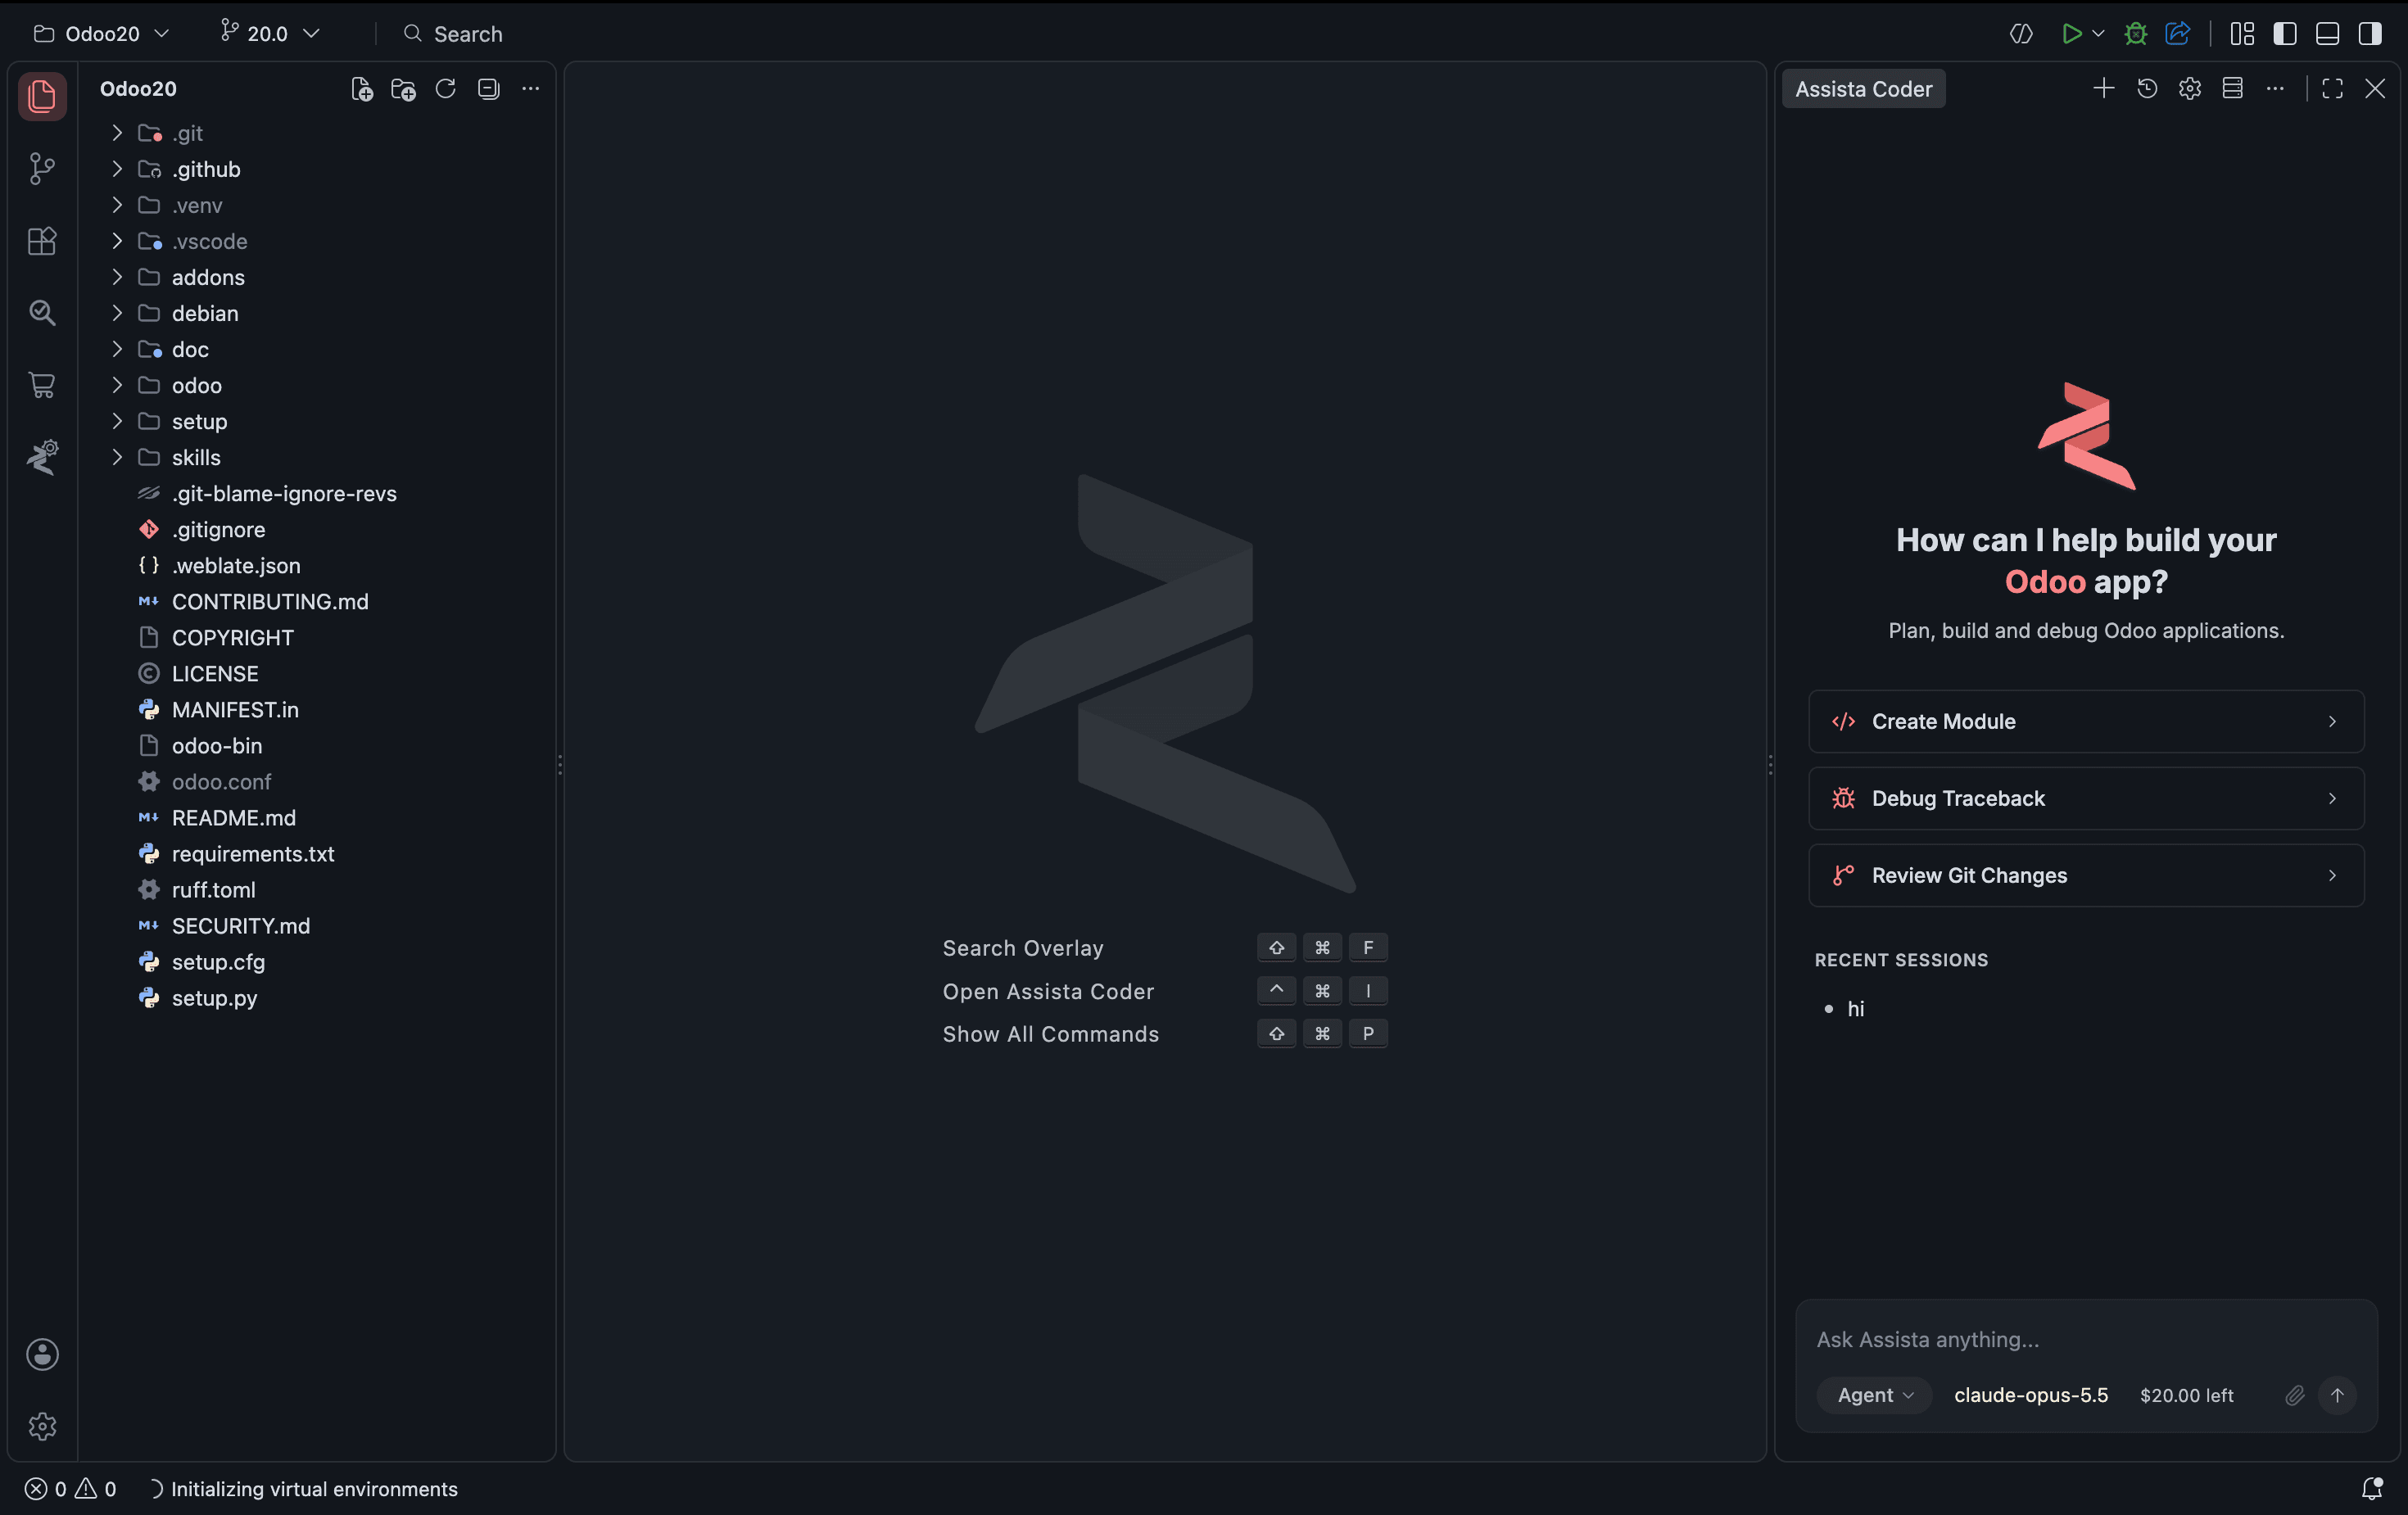Viewport: 2408px width, 1515px height.
Task: Refresh the Odoo20 explorer tree
Action: tap(446, 89)
